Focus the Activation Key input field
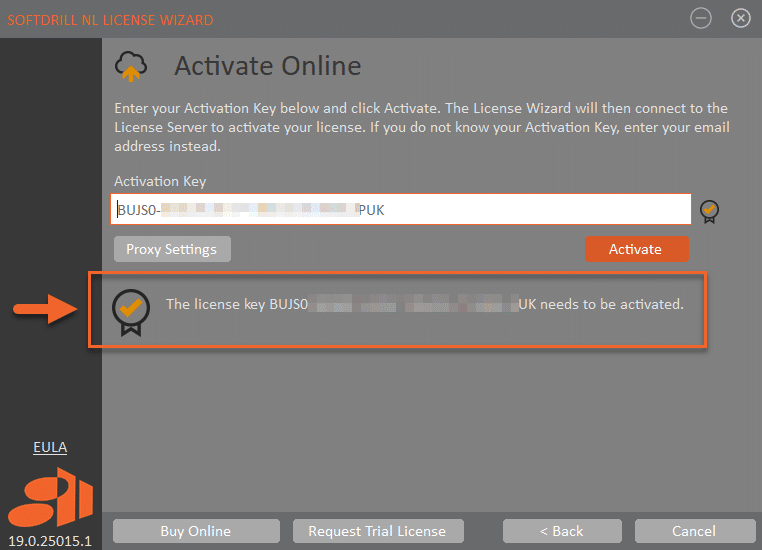 coord(400,210)
